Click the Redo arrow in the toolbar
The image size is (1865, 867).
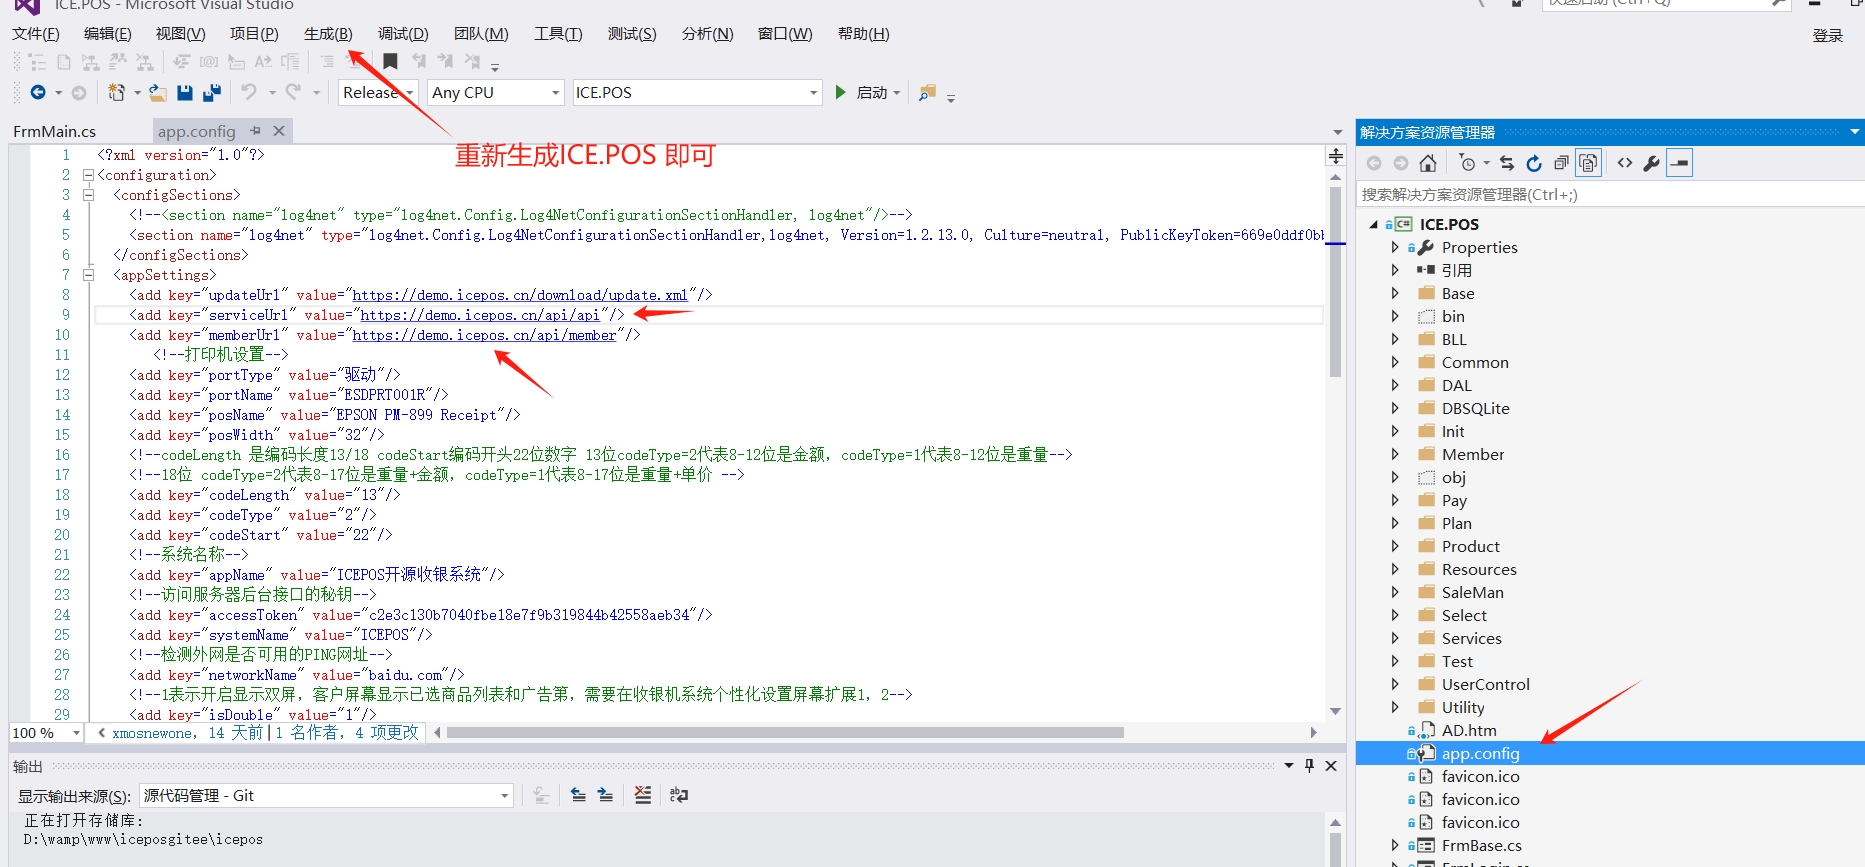pyautogui.click(x=293, y=92)
